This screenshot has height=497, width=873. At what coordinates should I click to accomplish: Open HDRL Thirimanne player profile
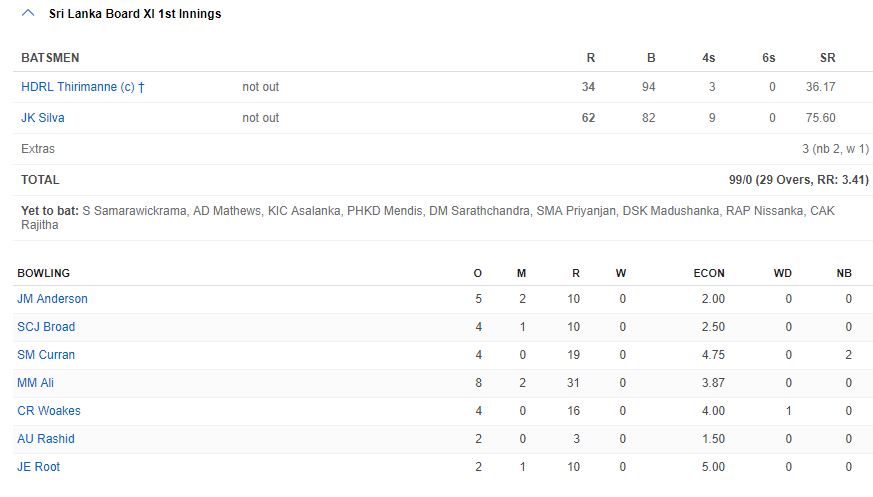click(82, 87)
